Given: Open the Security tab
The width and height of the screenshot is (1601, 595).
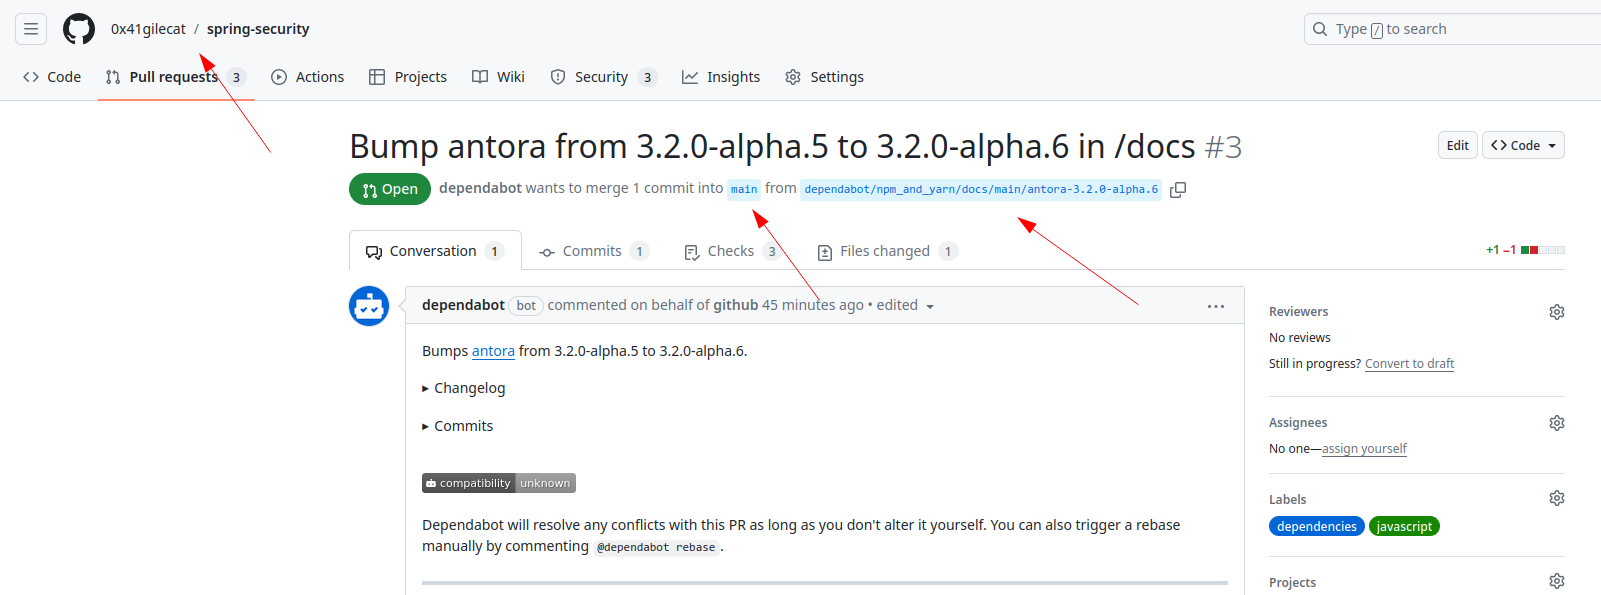Looking at the screenshot, I should tap(604, 77).
